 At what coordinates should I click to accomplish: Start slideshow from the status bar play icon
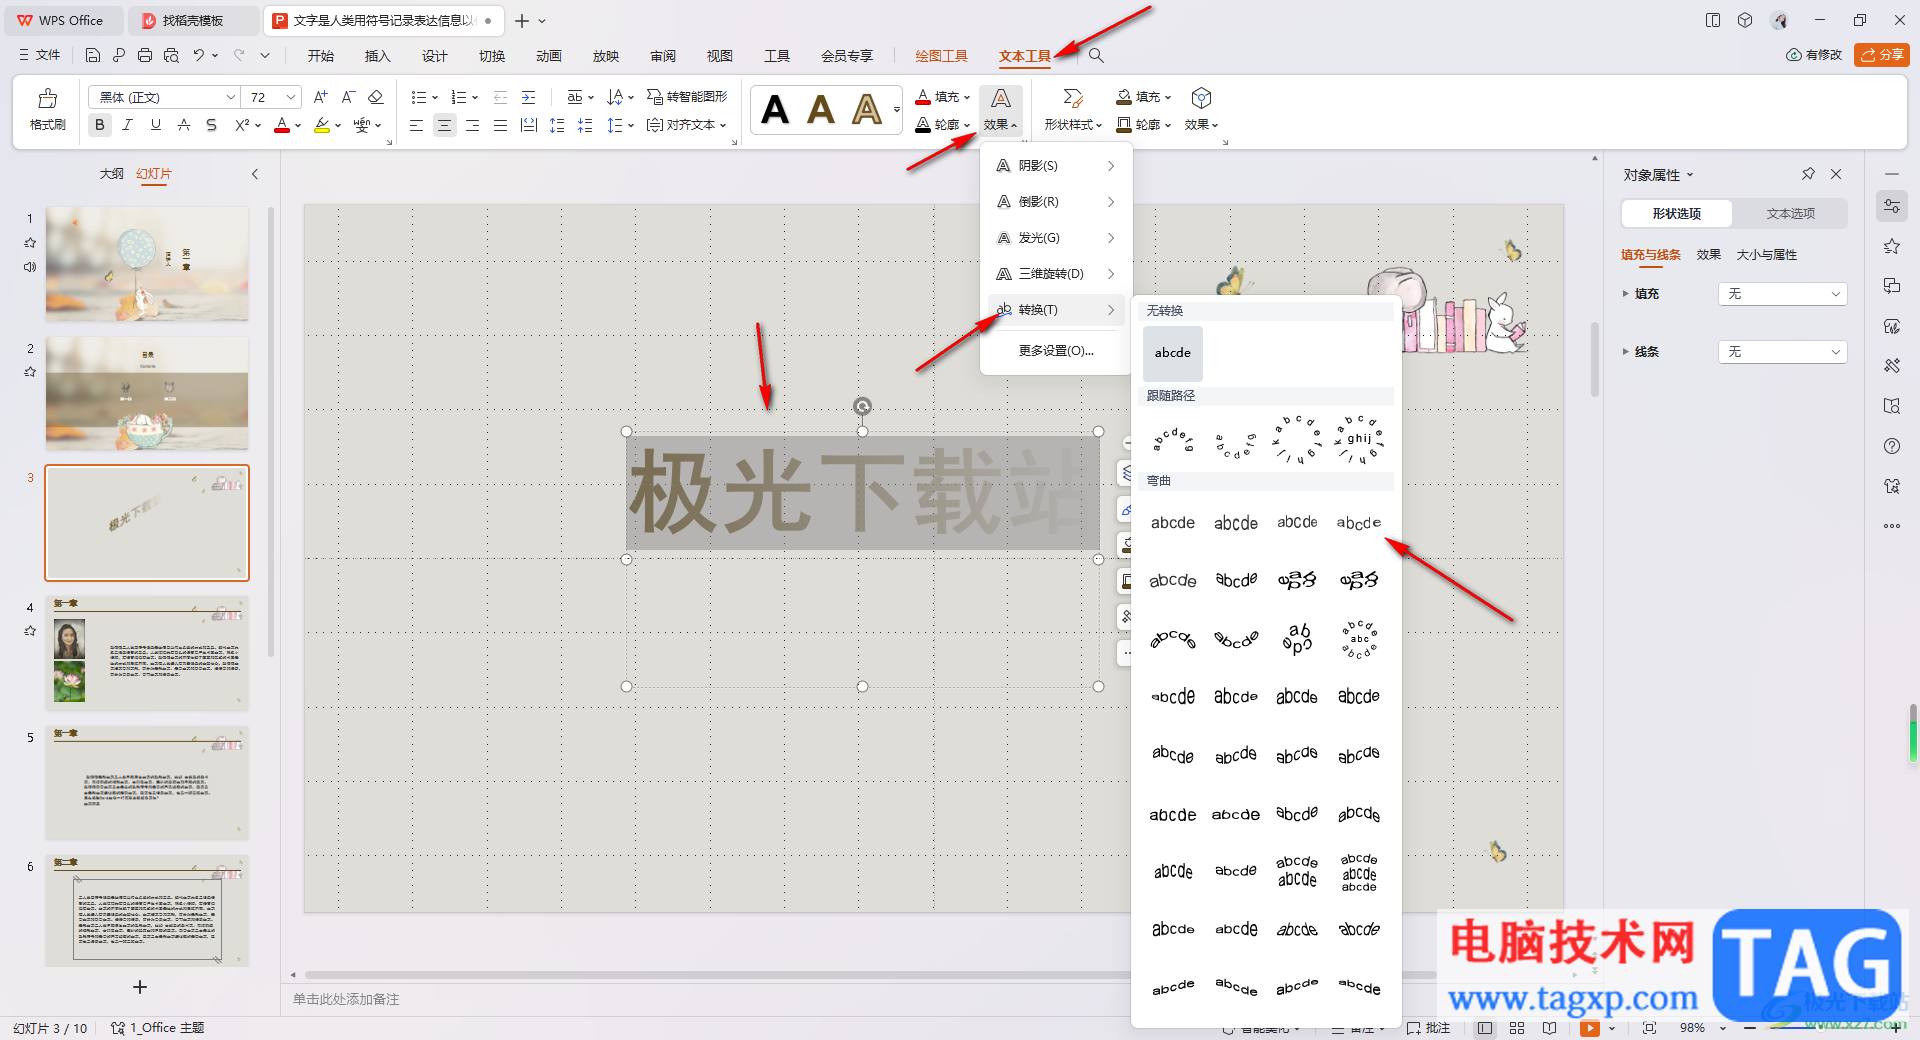[x=1589, y=1028]
